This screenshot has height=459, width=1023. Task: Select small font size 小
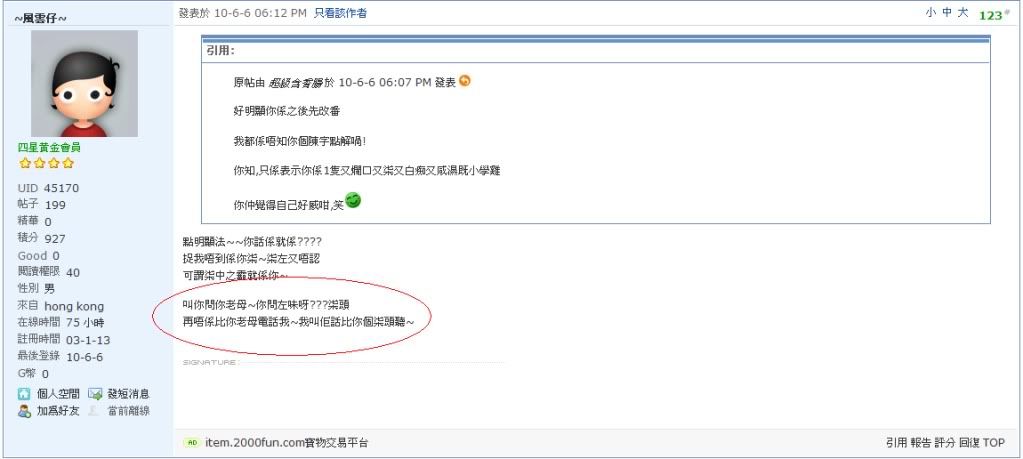tap(930, 13)
